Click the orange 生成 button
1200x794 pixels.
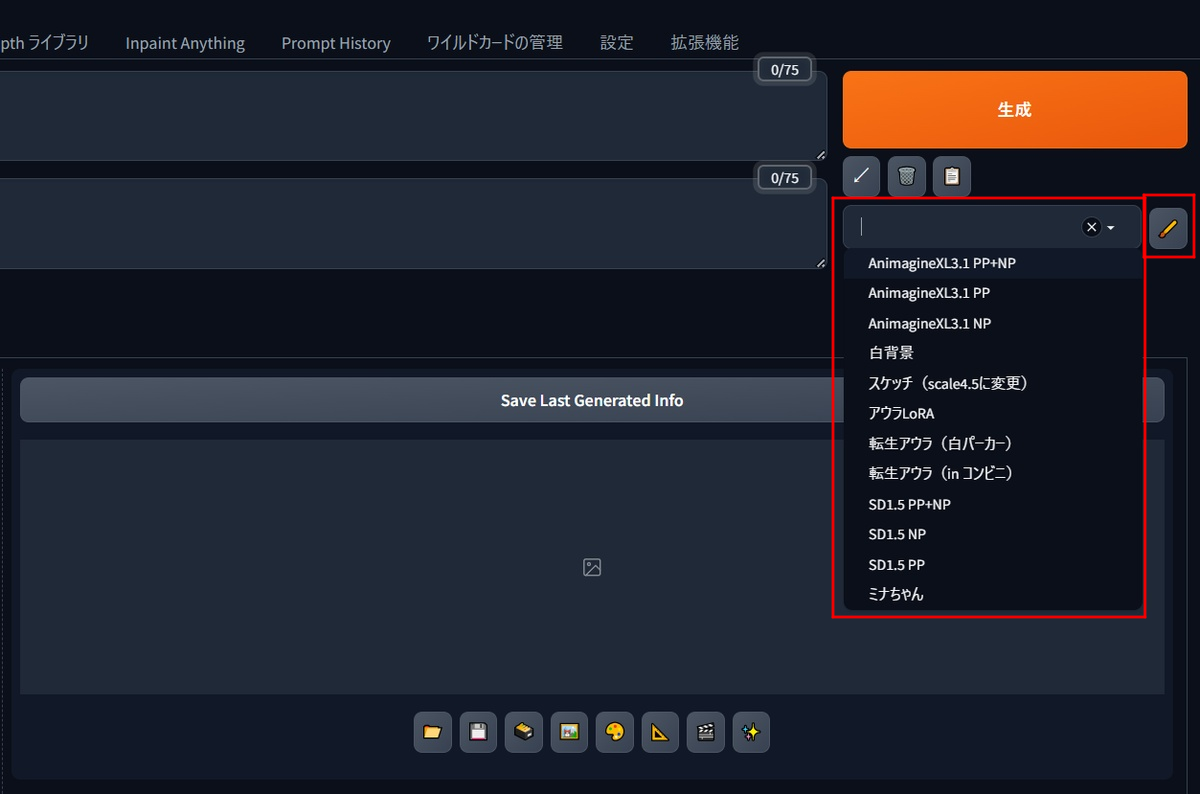pos(1015,110)
